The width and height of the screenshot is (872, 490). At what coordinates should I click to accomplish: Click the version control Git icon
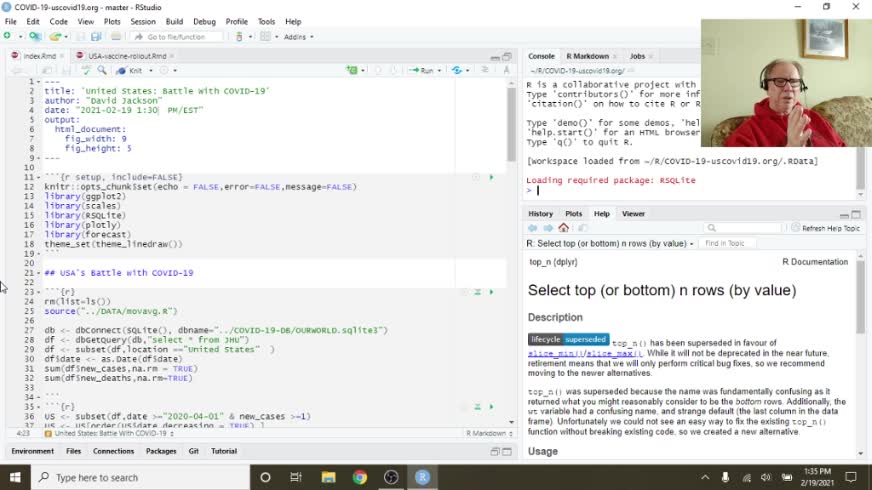239,37
